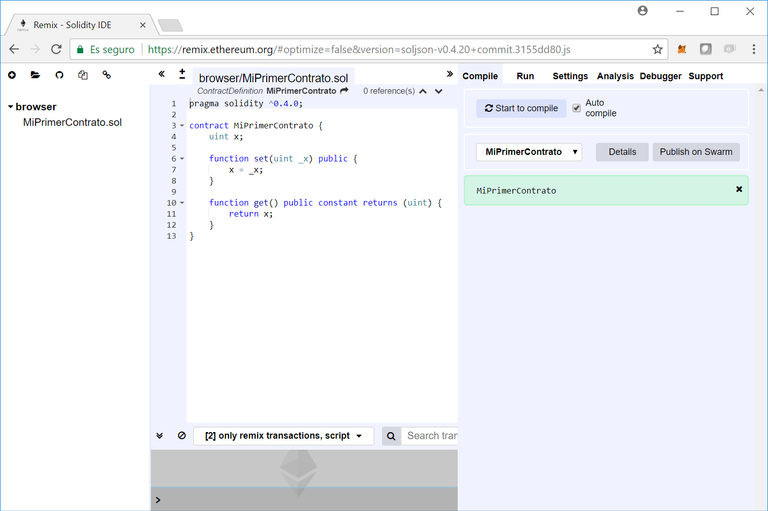
Task: Open the Chrome profile account icon
Action: pos(643,11)
